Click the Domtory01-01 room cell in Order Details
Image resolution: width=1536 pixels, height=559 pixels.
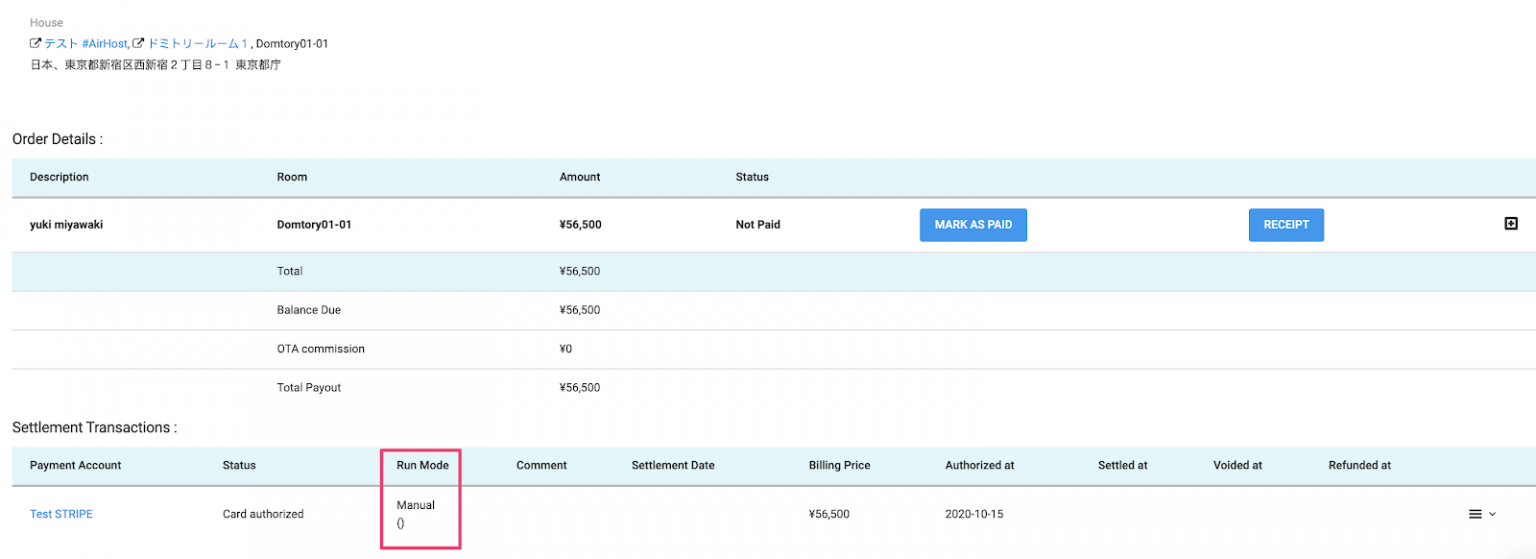click(314, 225)
